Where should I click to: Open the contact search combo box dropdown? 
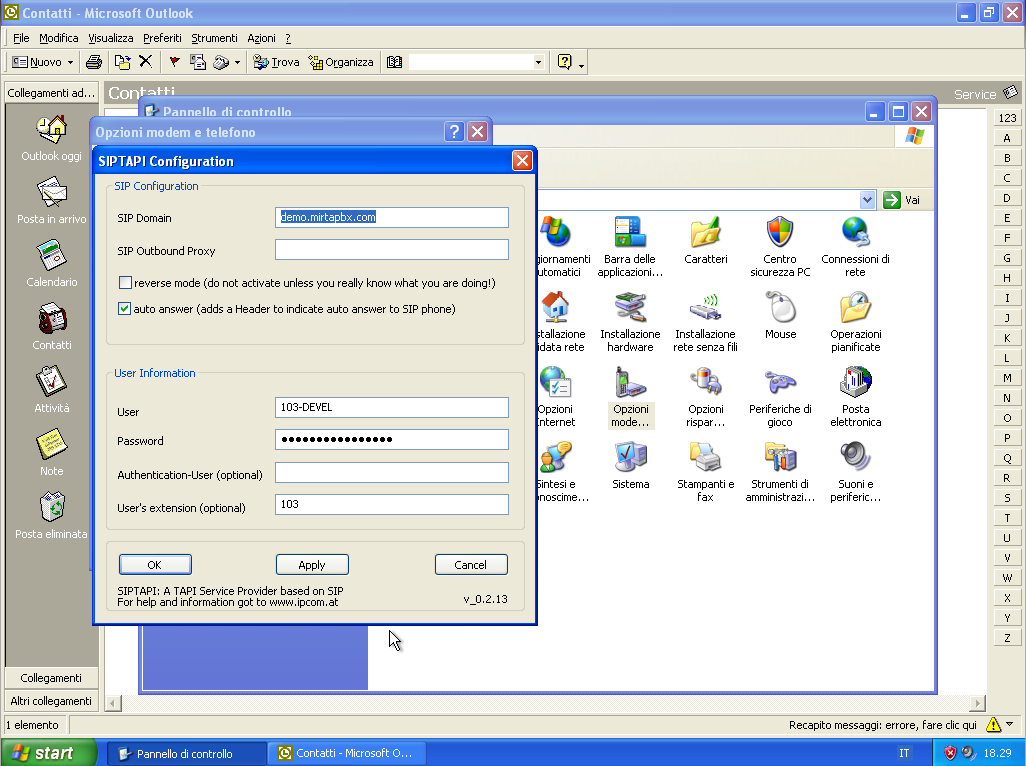539,63
